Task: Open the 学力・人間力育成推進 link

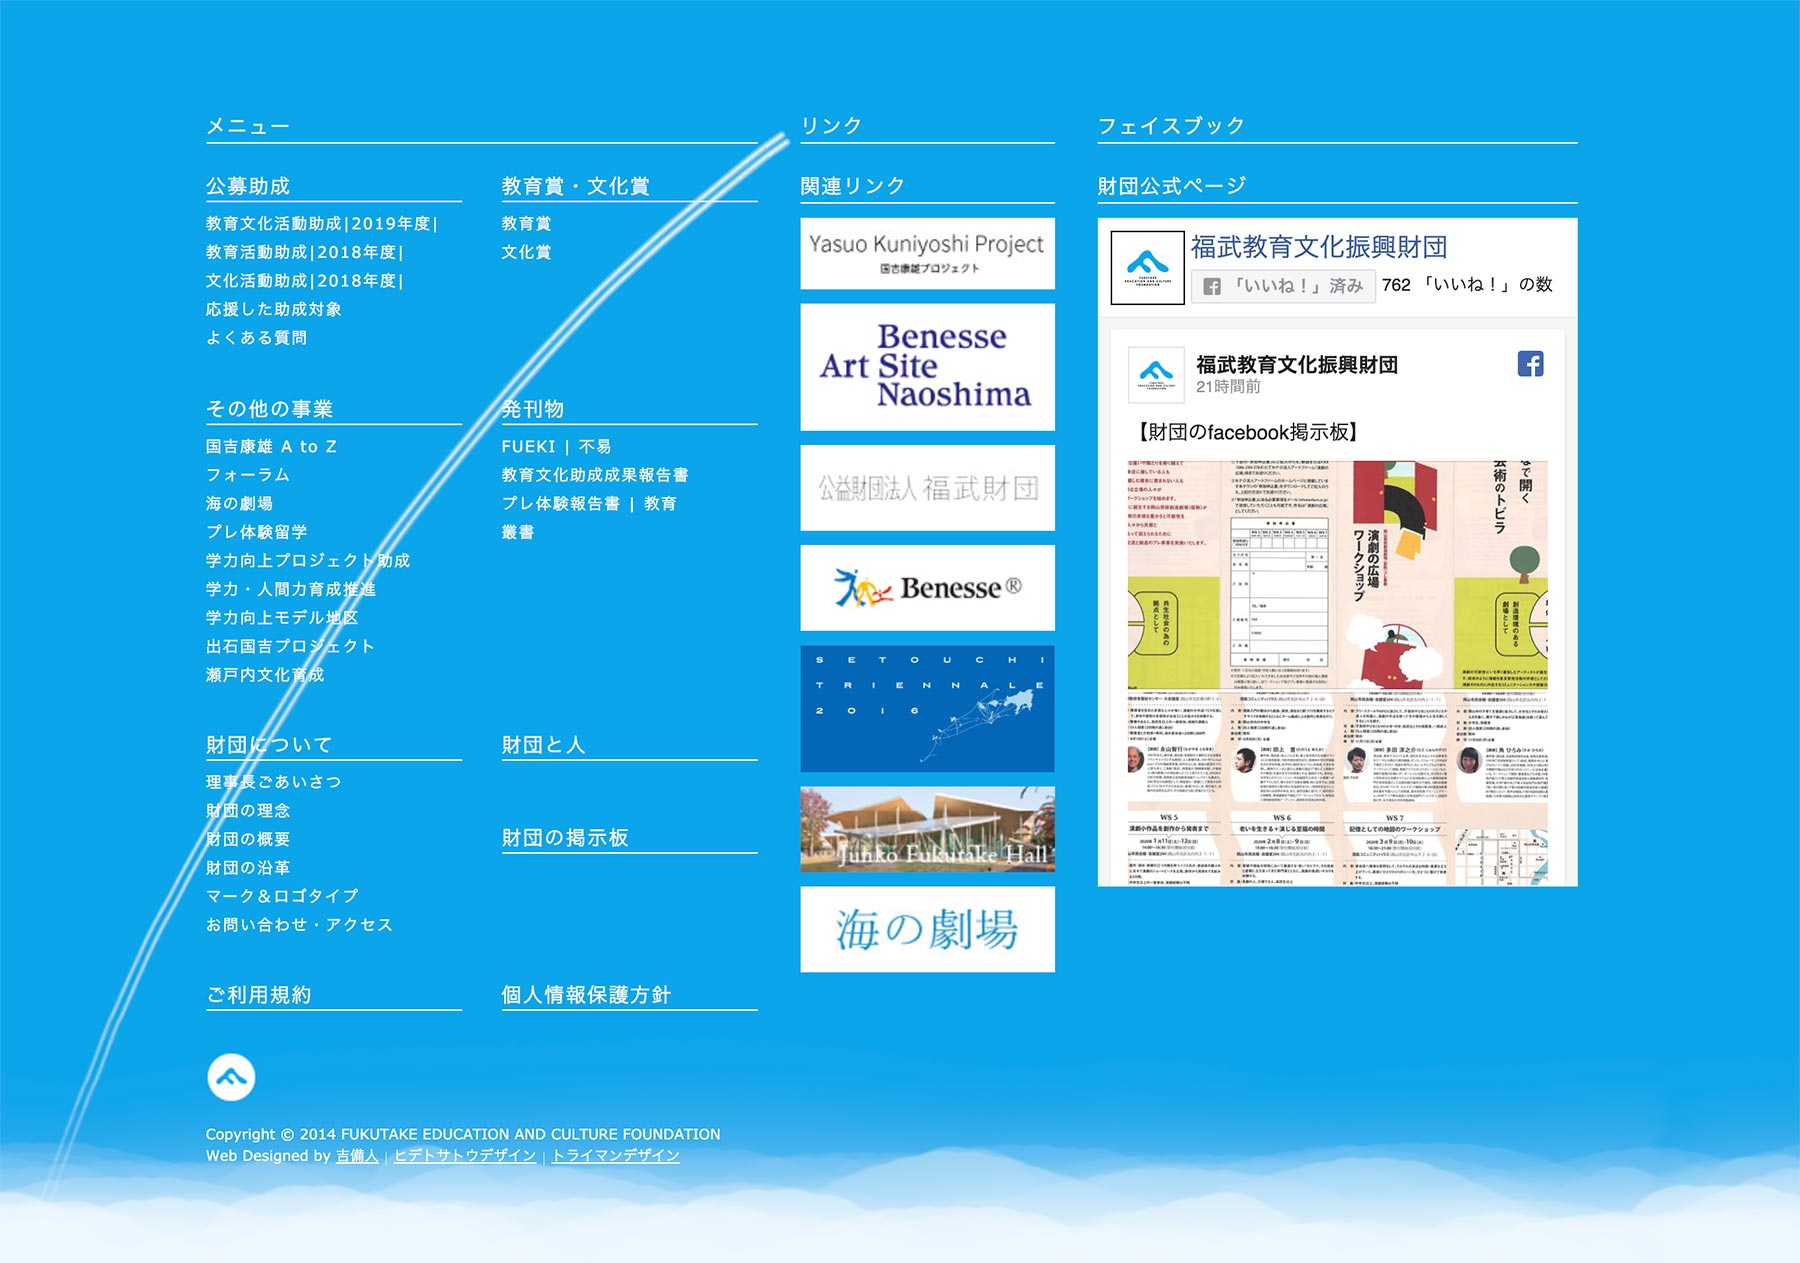Action: point(291,590)
